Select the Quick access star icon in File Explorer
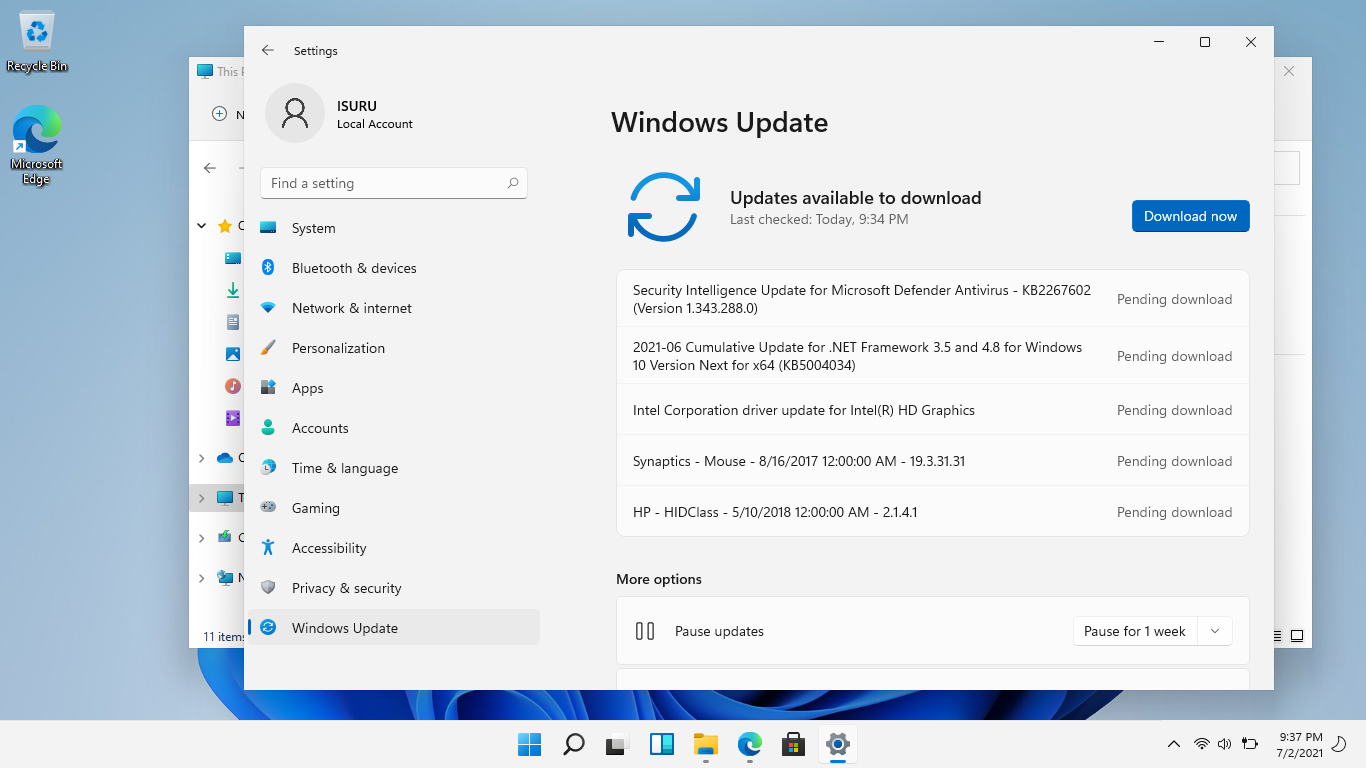Viewport: 1366px width, 768px height. [225, 227]
